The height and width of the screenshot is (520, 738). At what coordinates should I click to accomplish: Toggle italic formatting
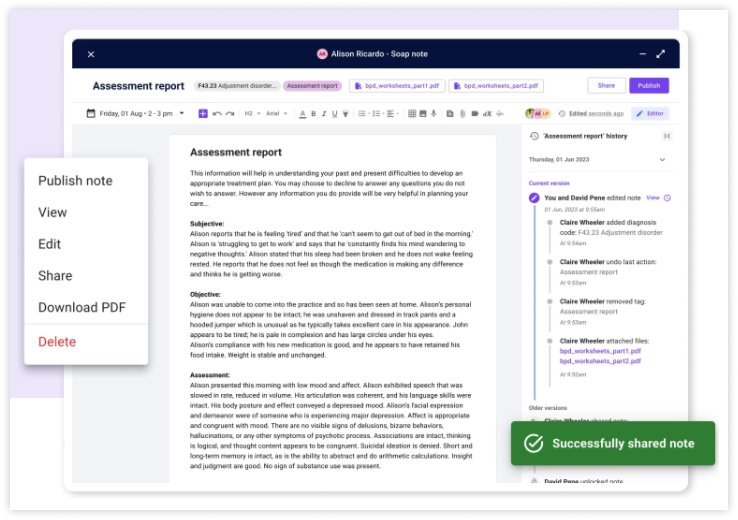pos(324,113)
